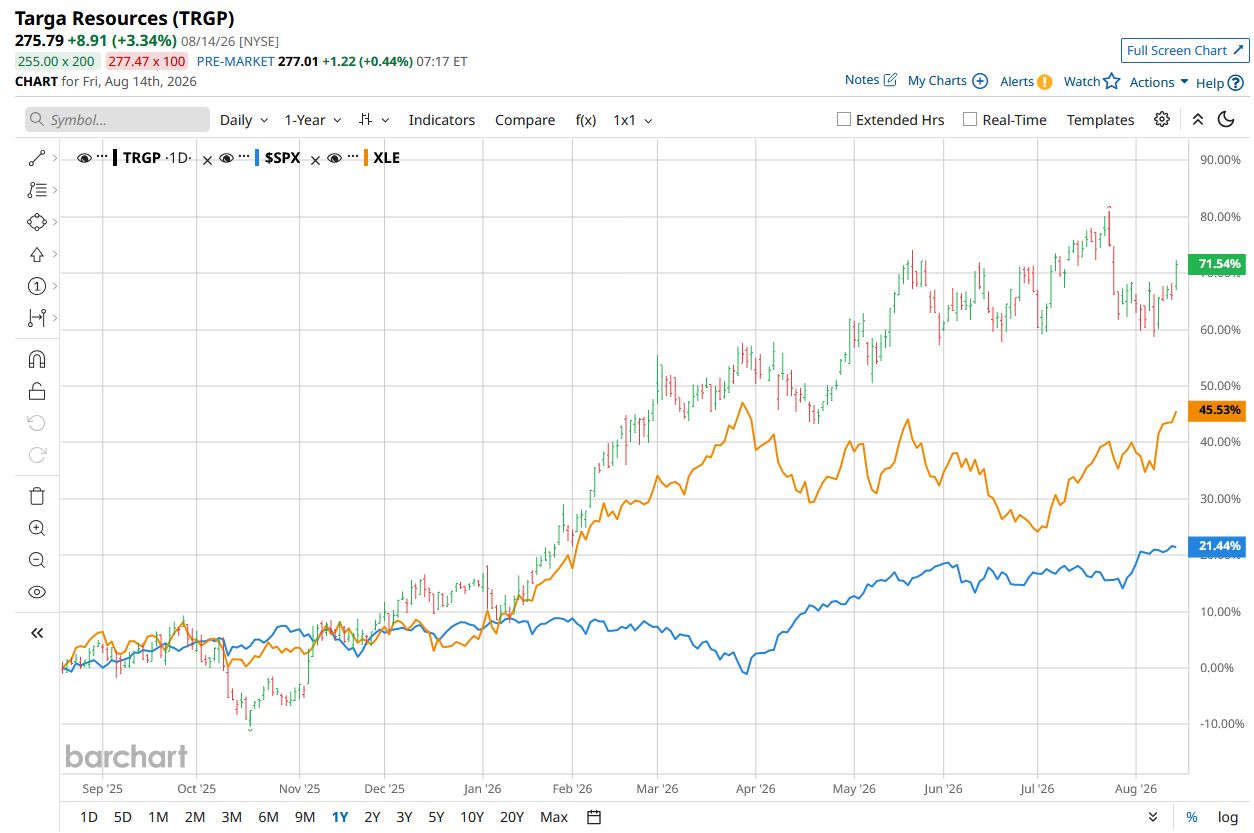Click the bottom-right double chevron icon
This screenshot has width=1254, height=833.
[1154, 817]
